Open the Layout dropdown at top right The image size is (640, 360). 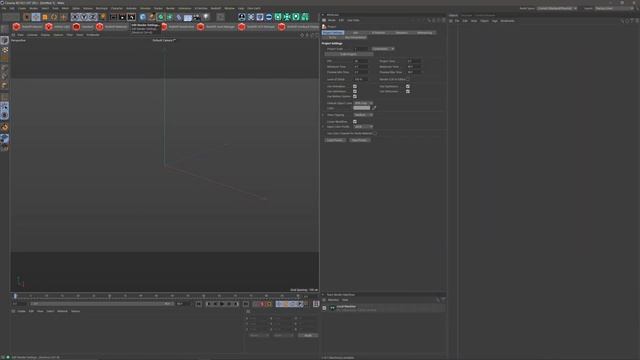pos(614,8)
